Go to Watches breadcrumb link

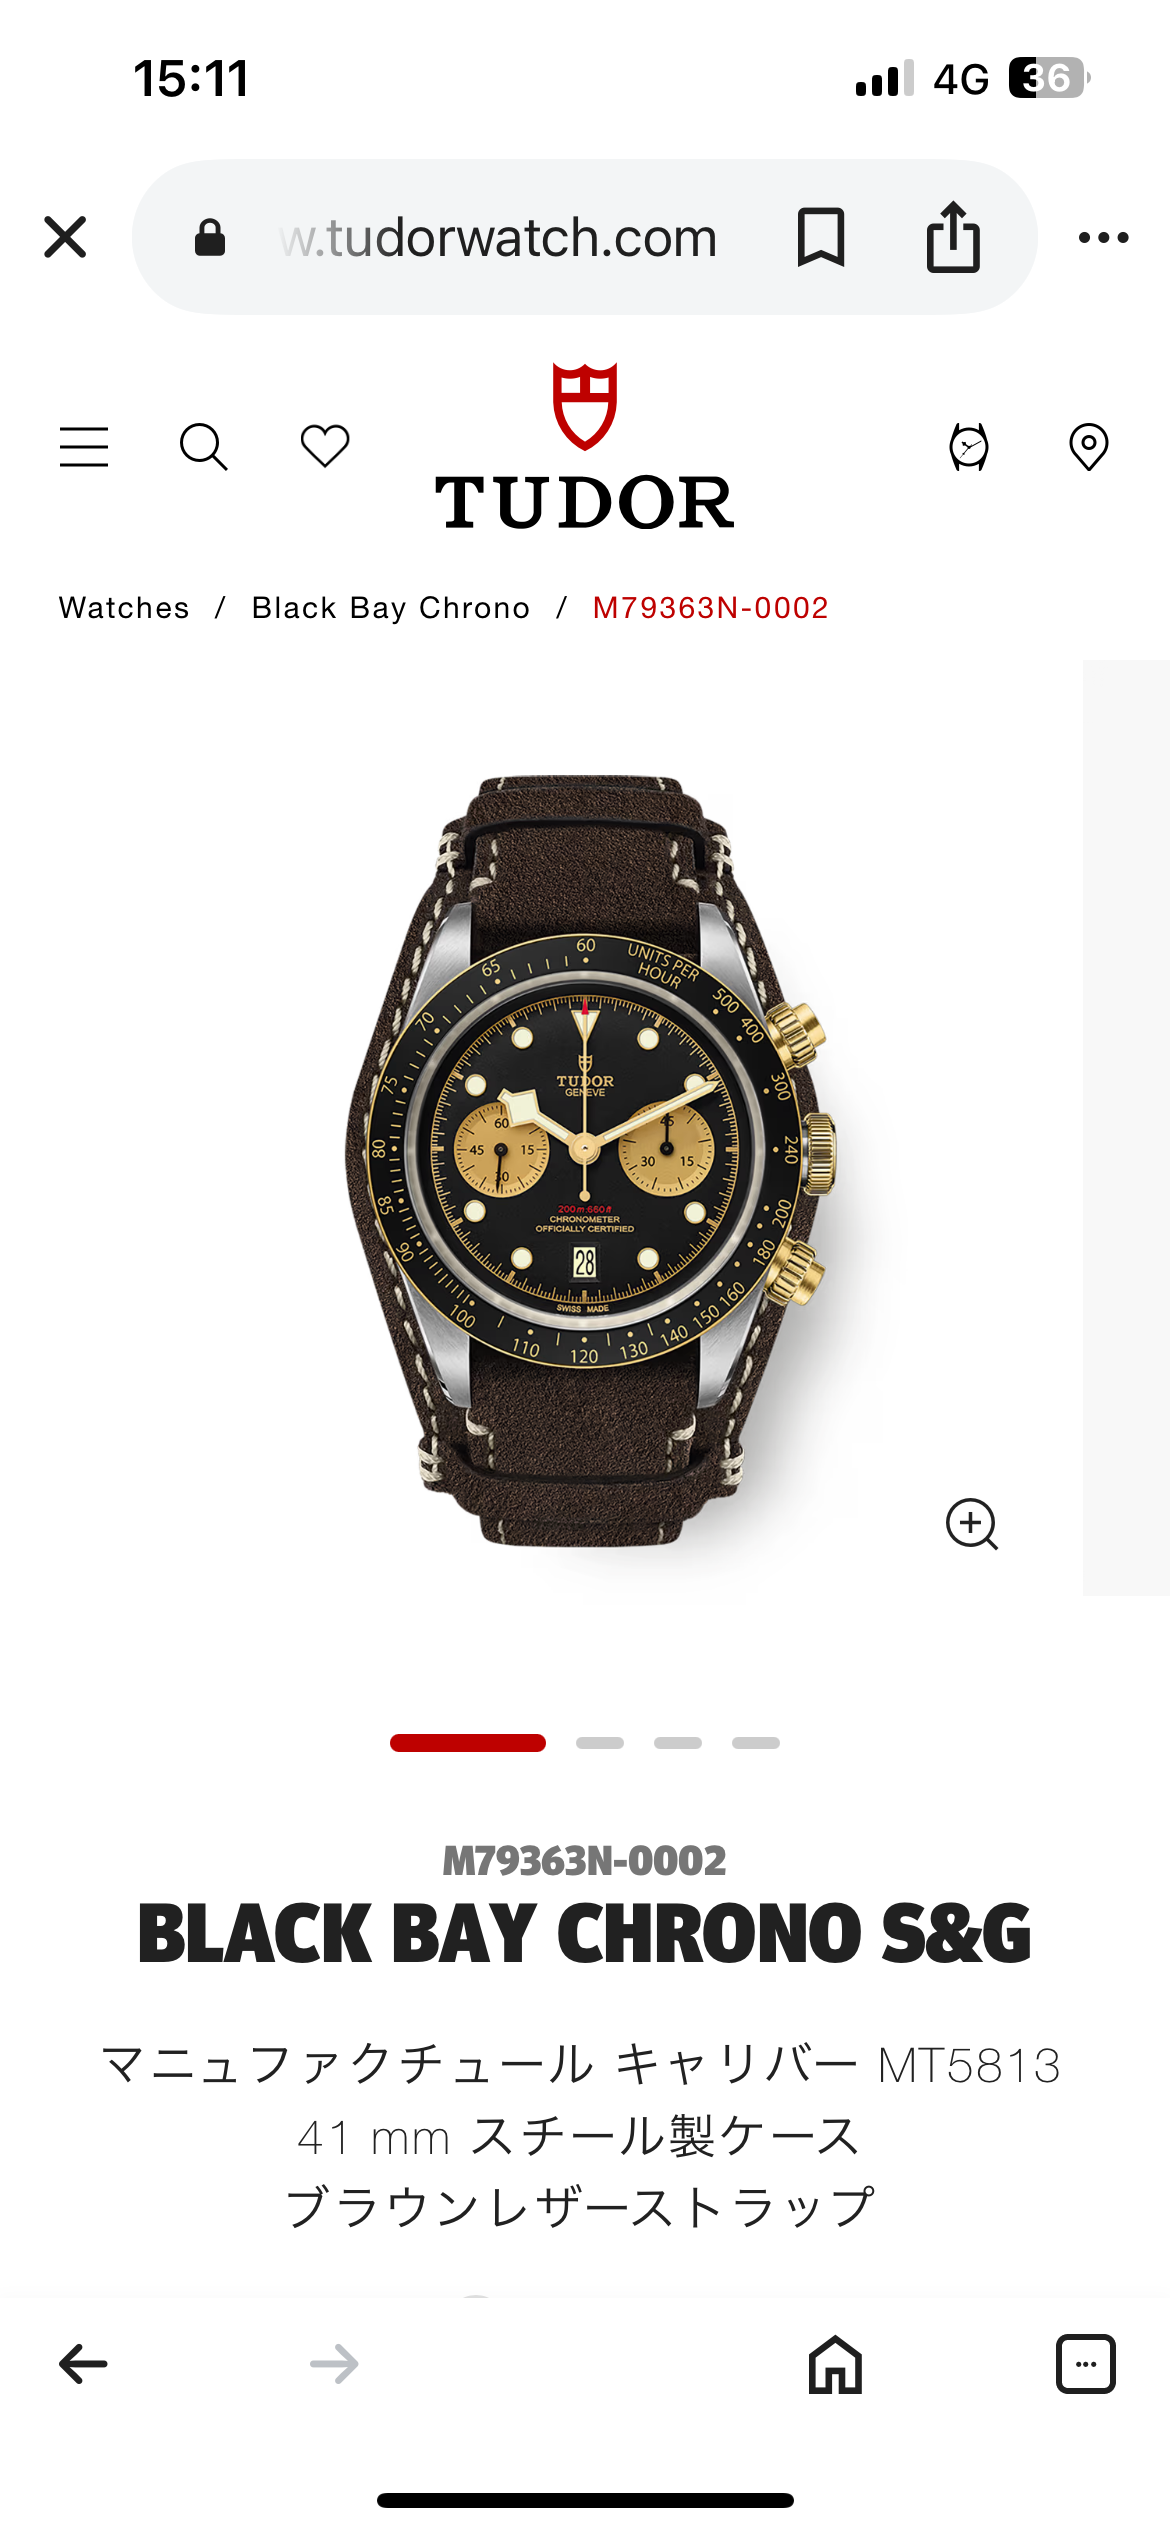click(x=124, y=608)
